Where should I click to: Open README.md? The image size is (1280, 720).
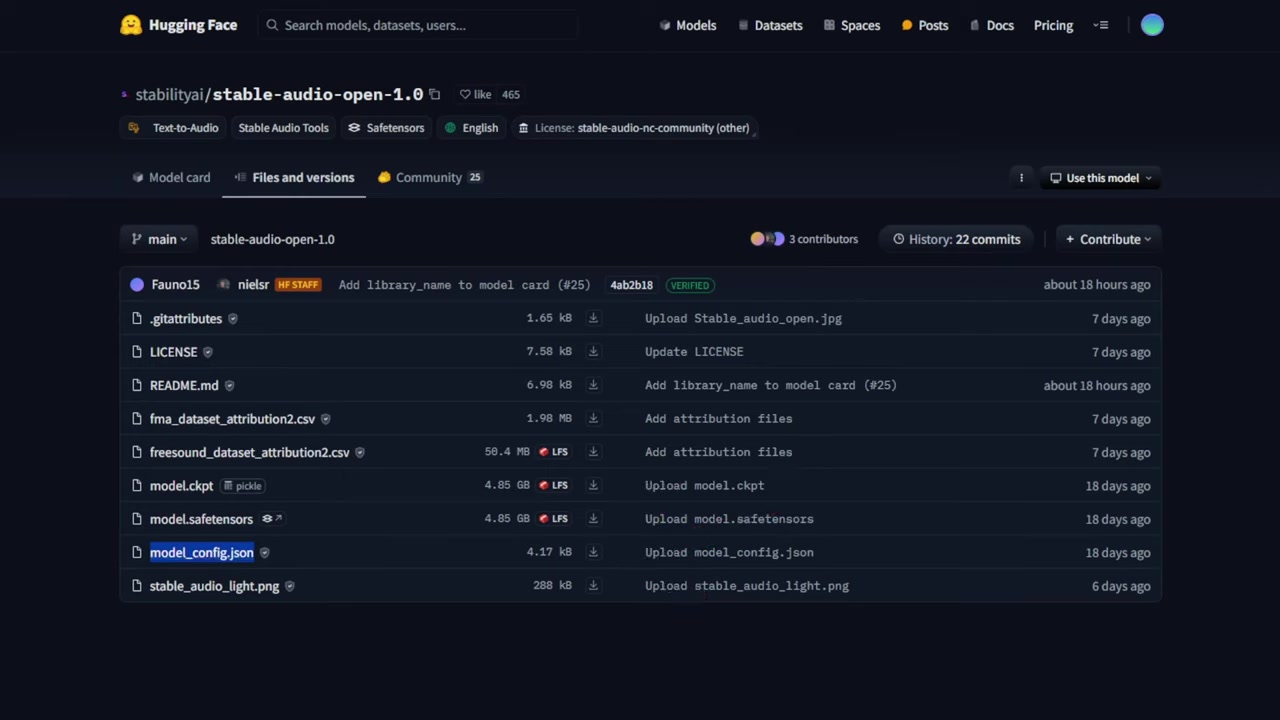[184, 385]
